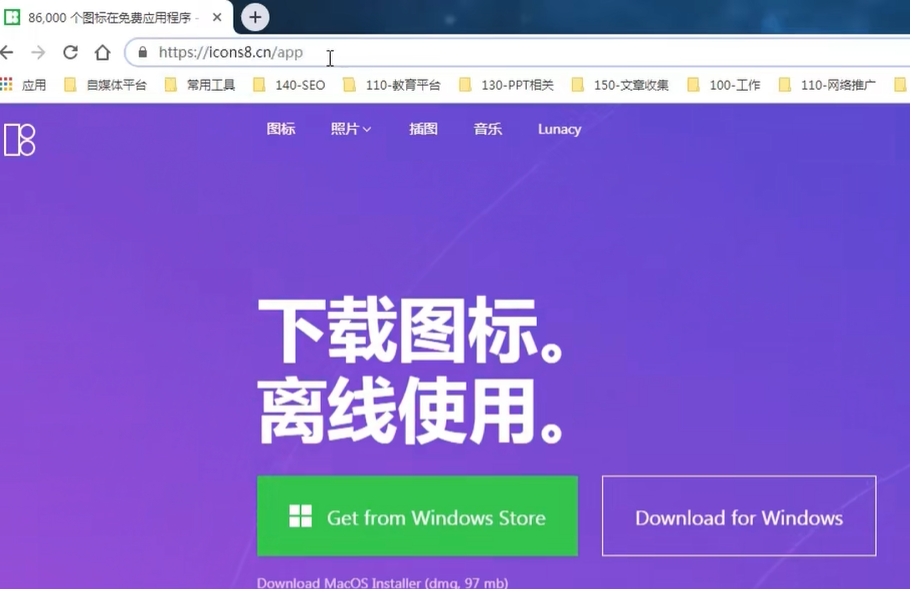Open the 100-工作 bookmark folder
910x589 pixels.
tap(723, 85)
